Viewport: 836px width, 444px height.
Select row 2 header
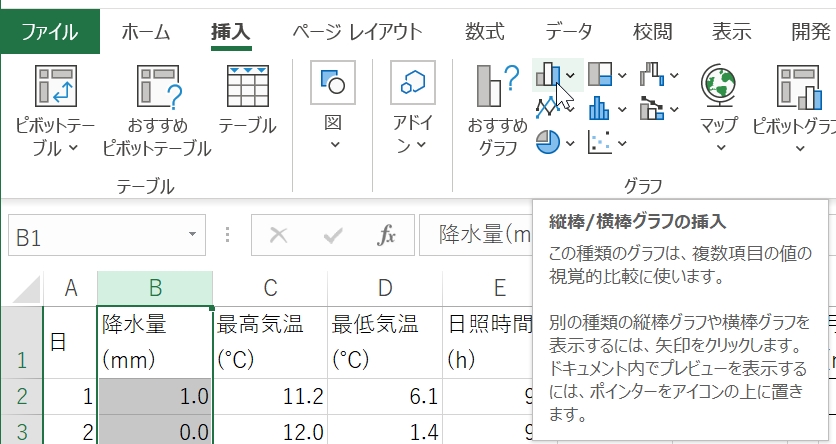[22, 397]
